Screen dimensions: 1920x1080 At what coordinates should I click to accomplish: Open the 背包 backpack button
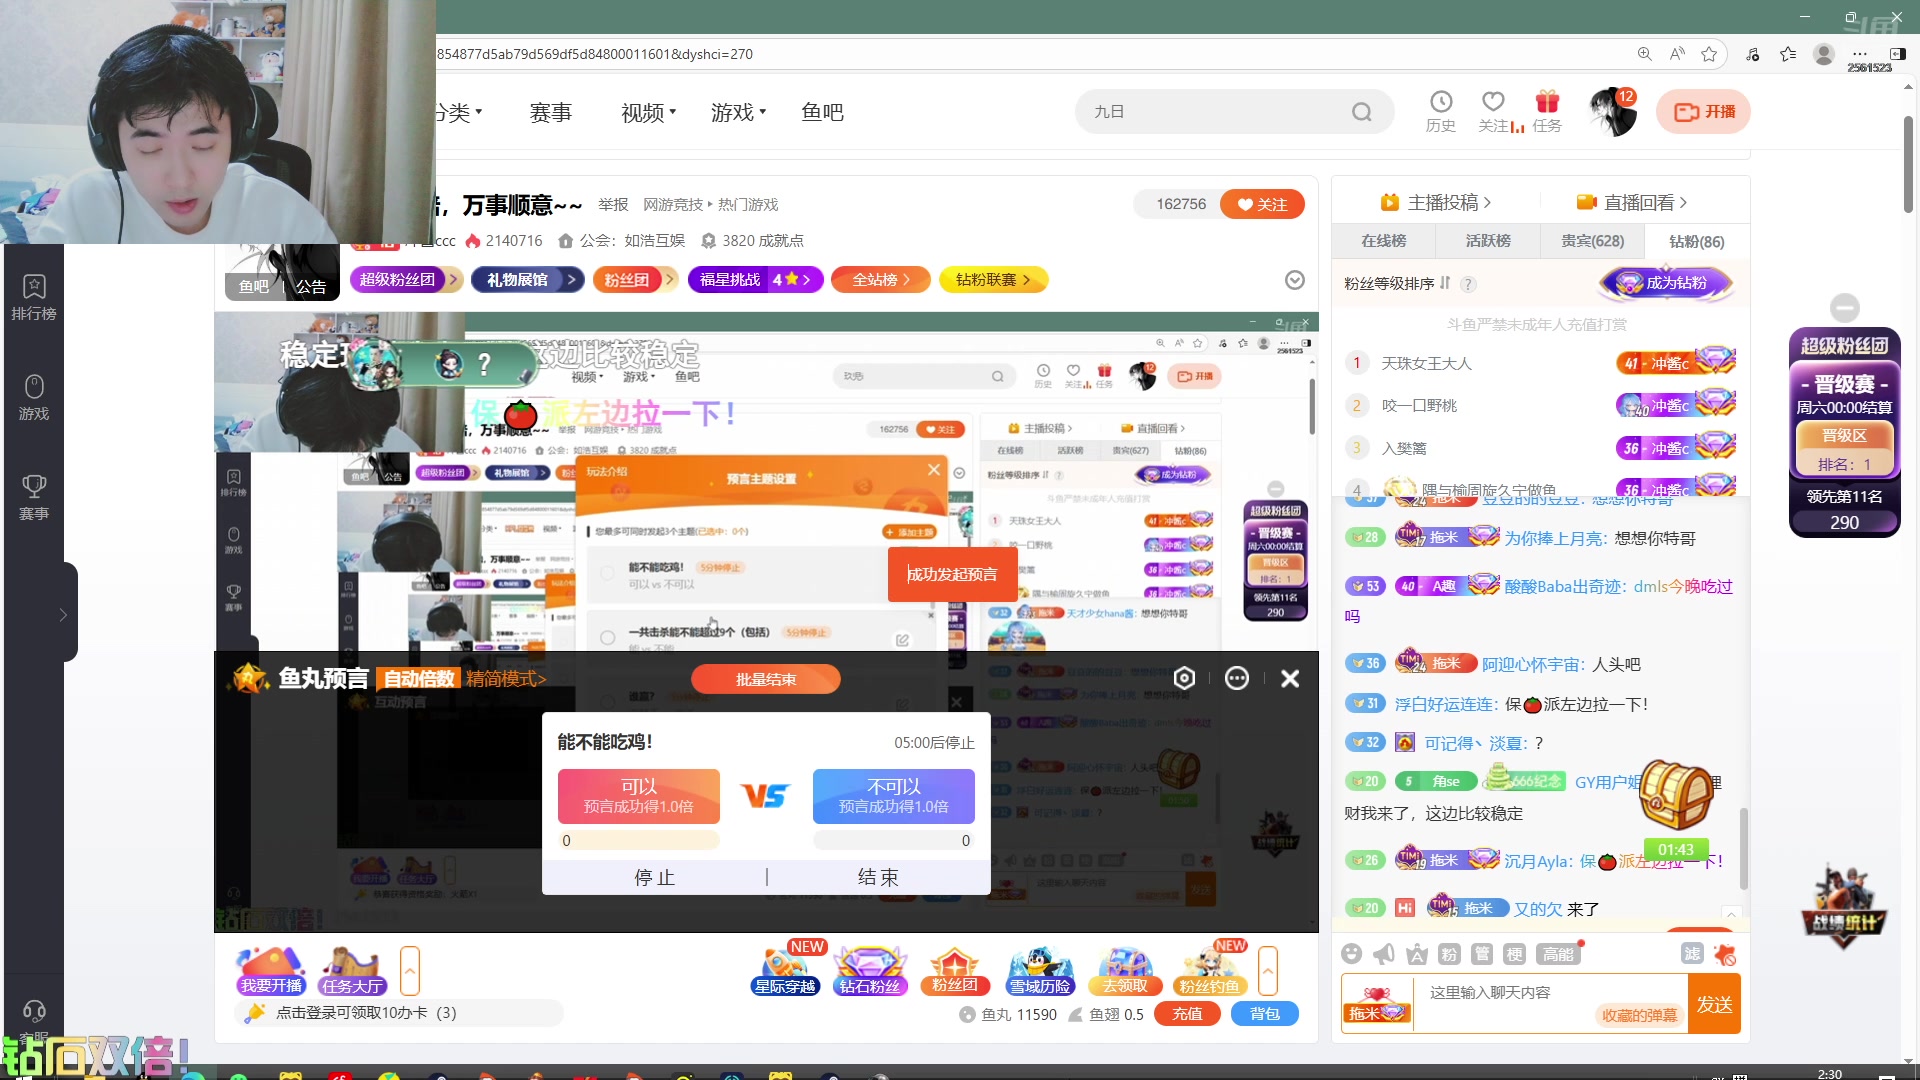pyautogui.click(x=1265, y=1014)
